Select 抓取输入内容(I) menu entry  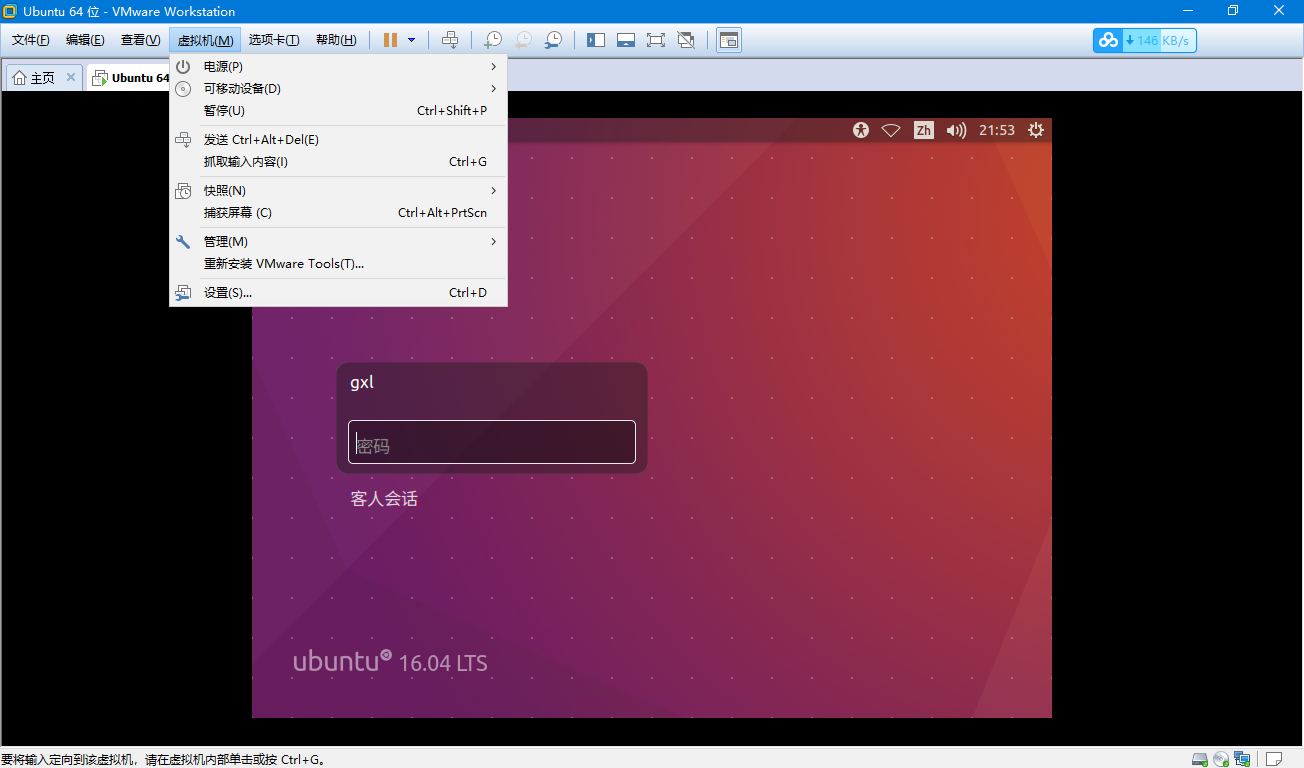pyautogui.click(x=338, y=162)
